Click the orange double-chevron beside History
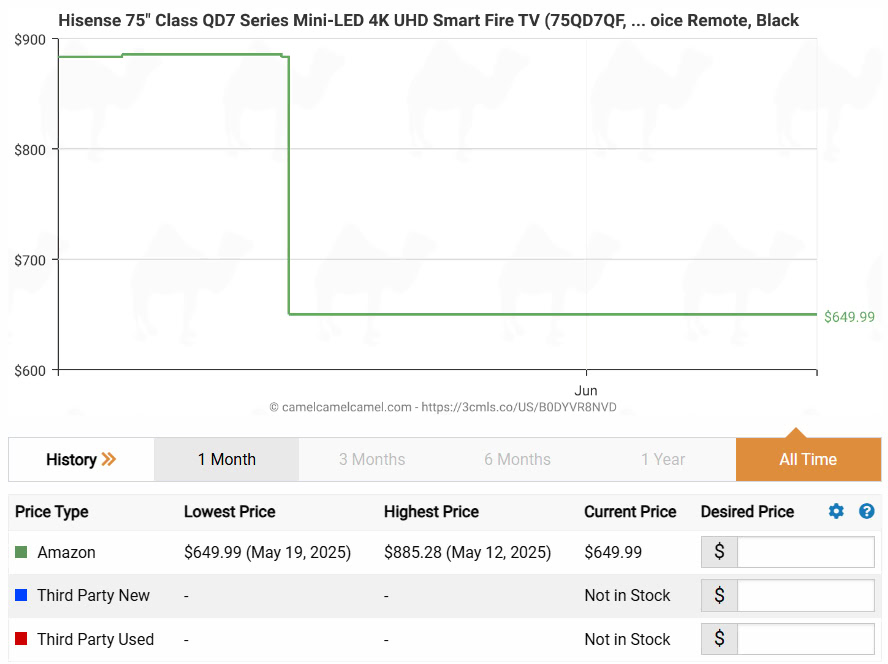This screenshot has height=664, width=888. (x=109, y=460)
